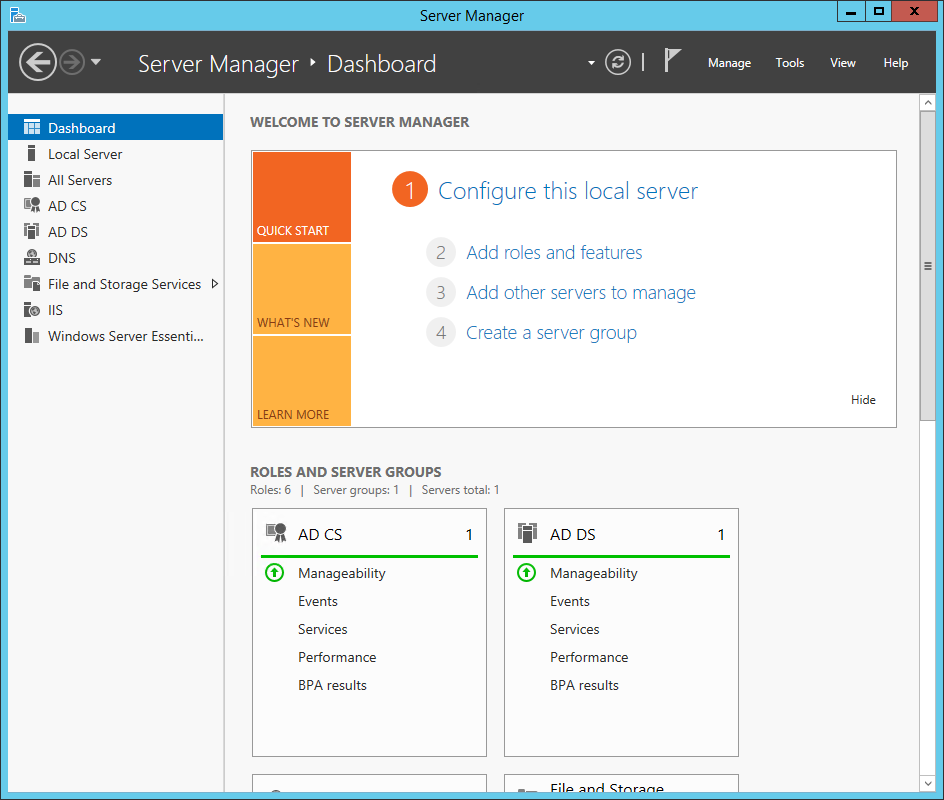This screenshot has height=800, width=944.
Task: Select the Local Server sidebar item
Action: coord(85,154)
